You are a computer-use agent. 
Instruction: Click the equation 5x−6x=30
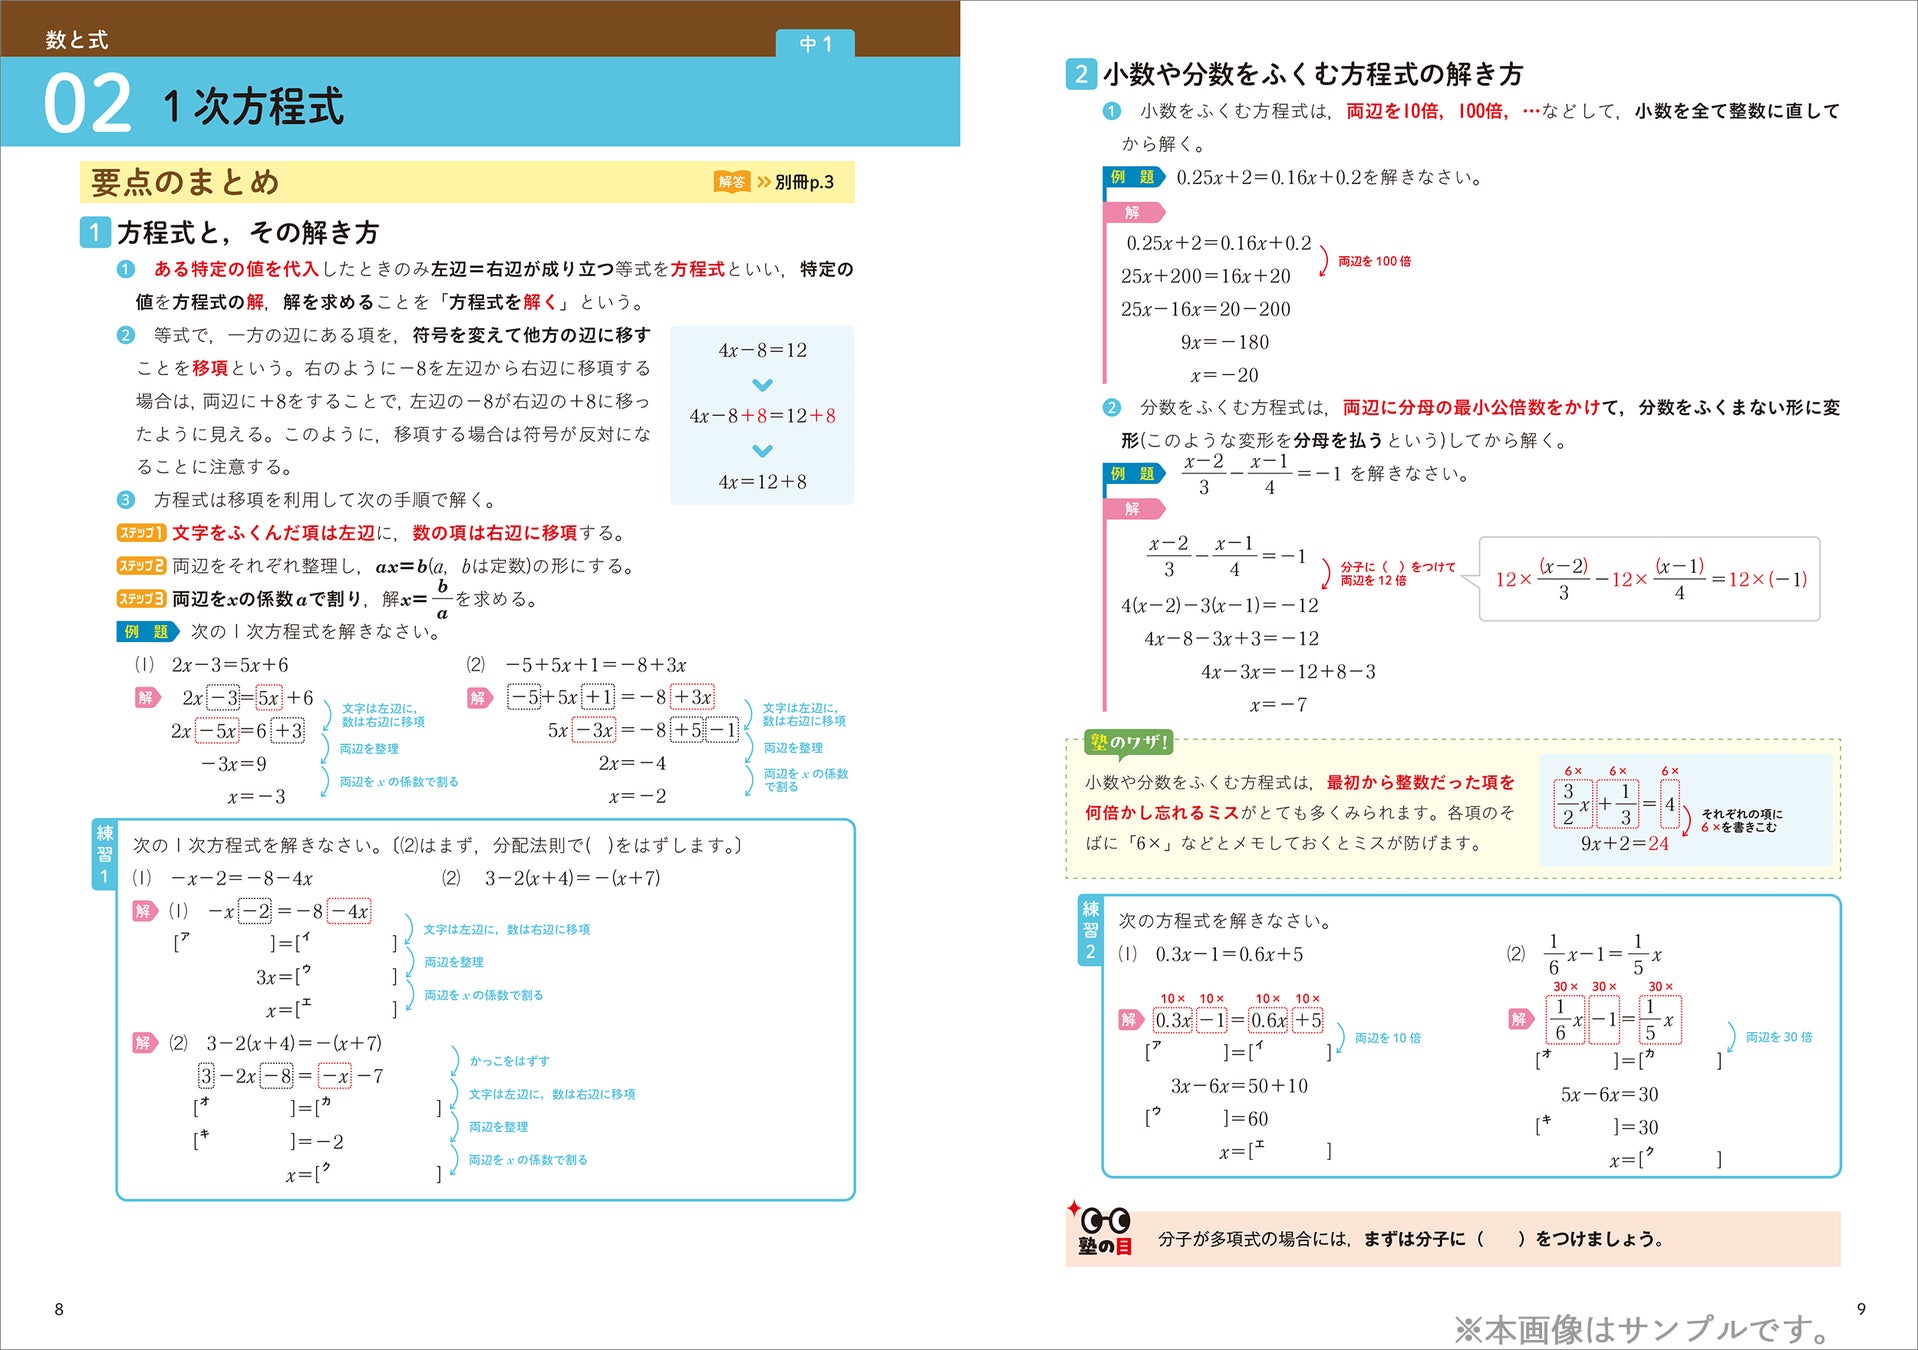pos(1609,1095)
